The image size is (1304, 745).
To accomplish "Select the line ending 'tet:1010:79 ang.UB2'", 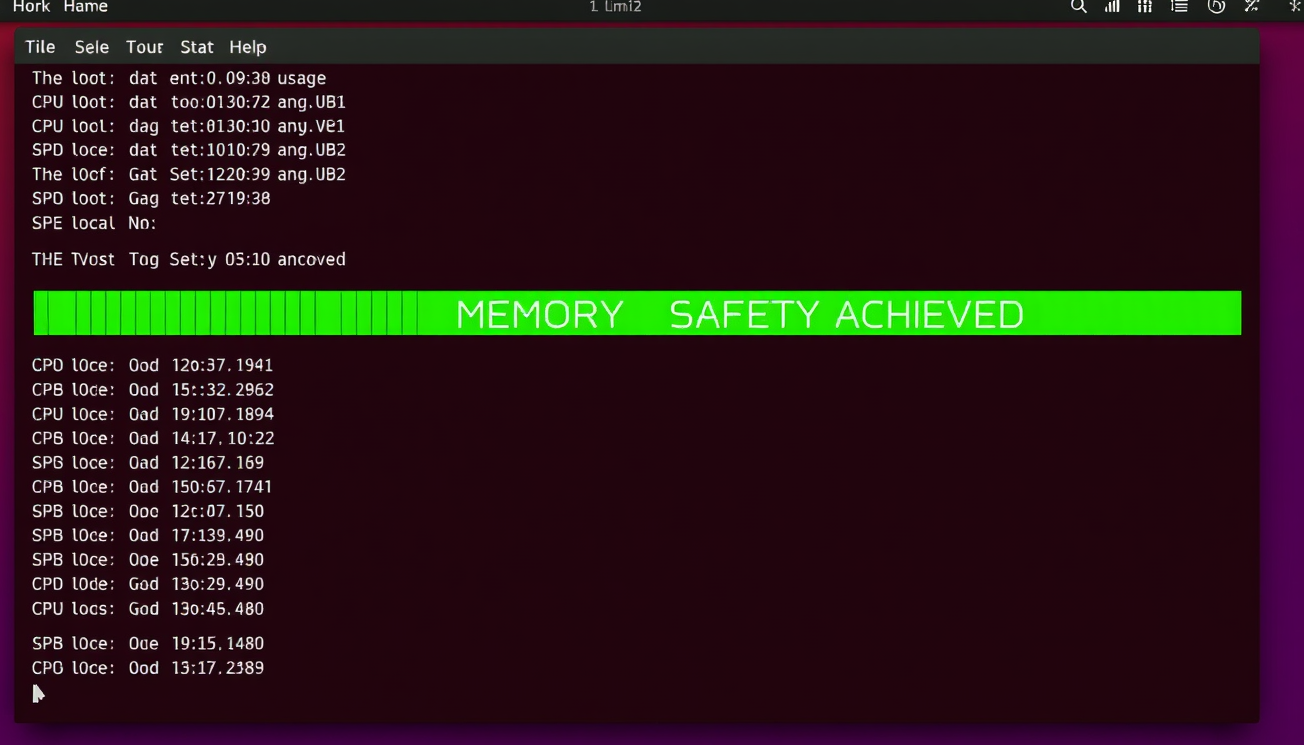I will pyautogui.click(x=189, y=150).
